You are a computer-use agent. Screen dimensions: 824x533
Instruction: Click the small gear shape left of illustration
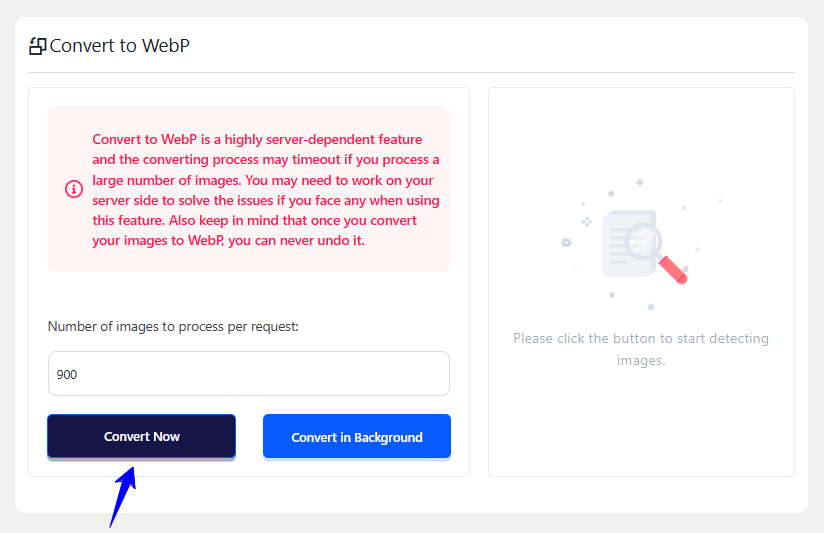[566, 242]
